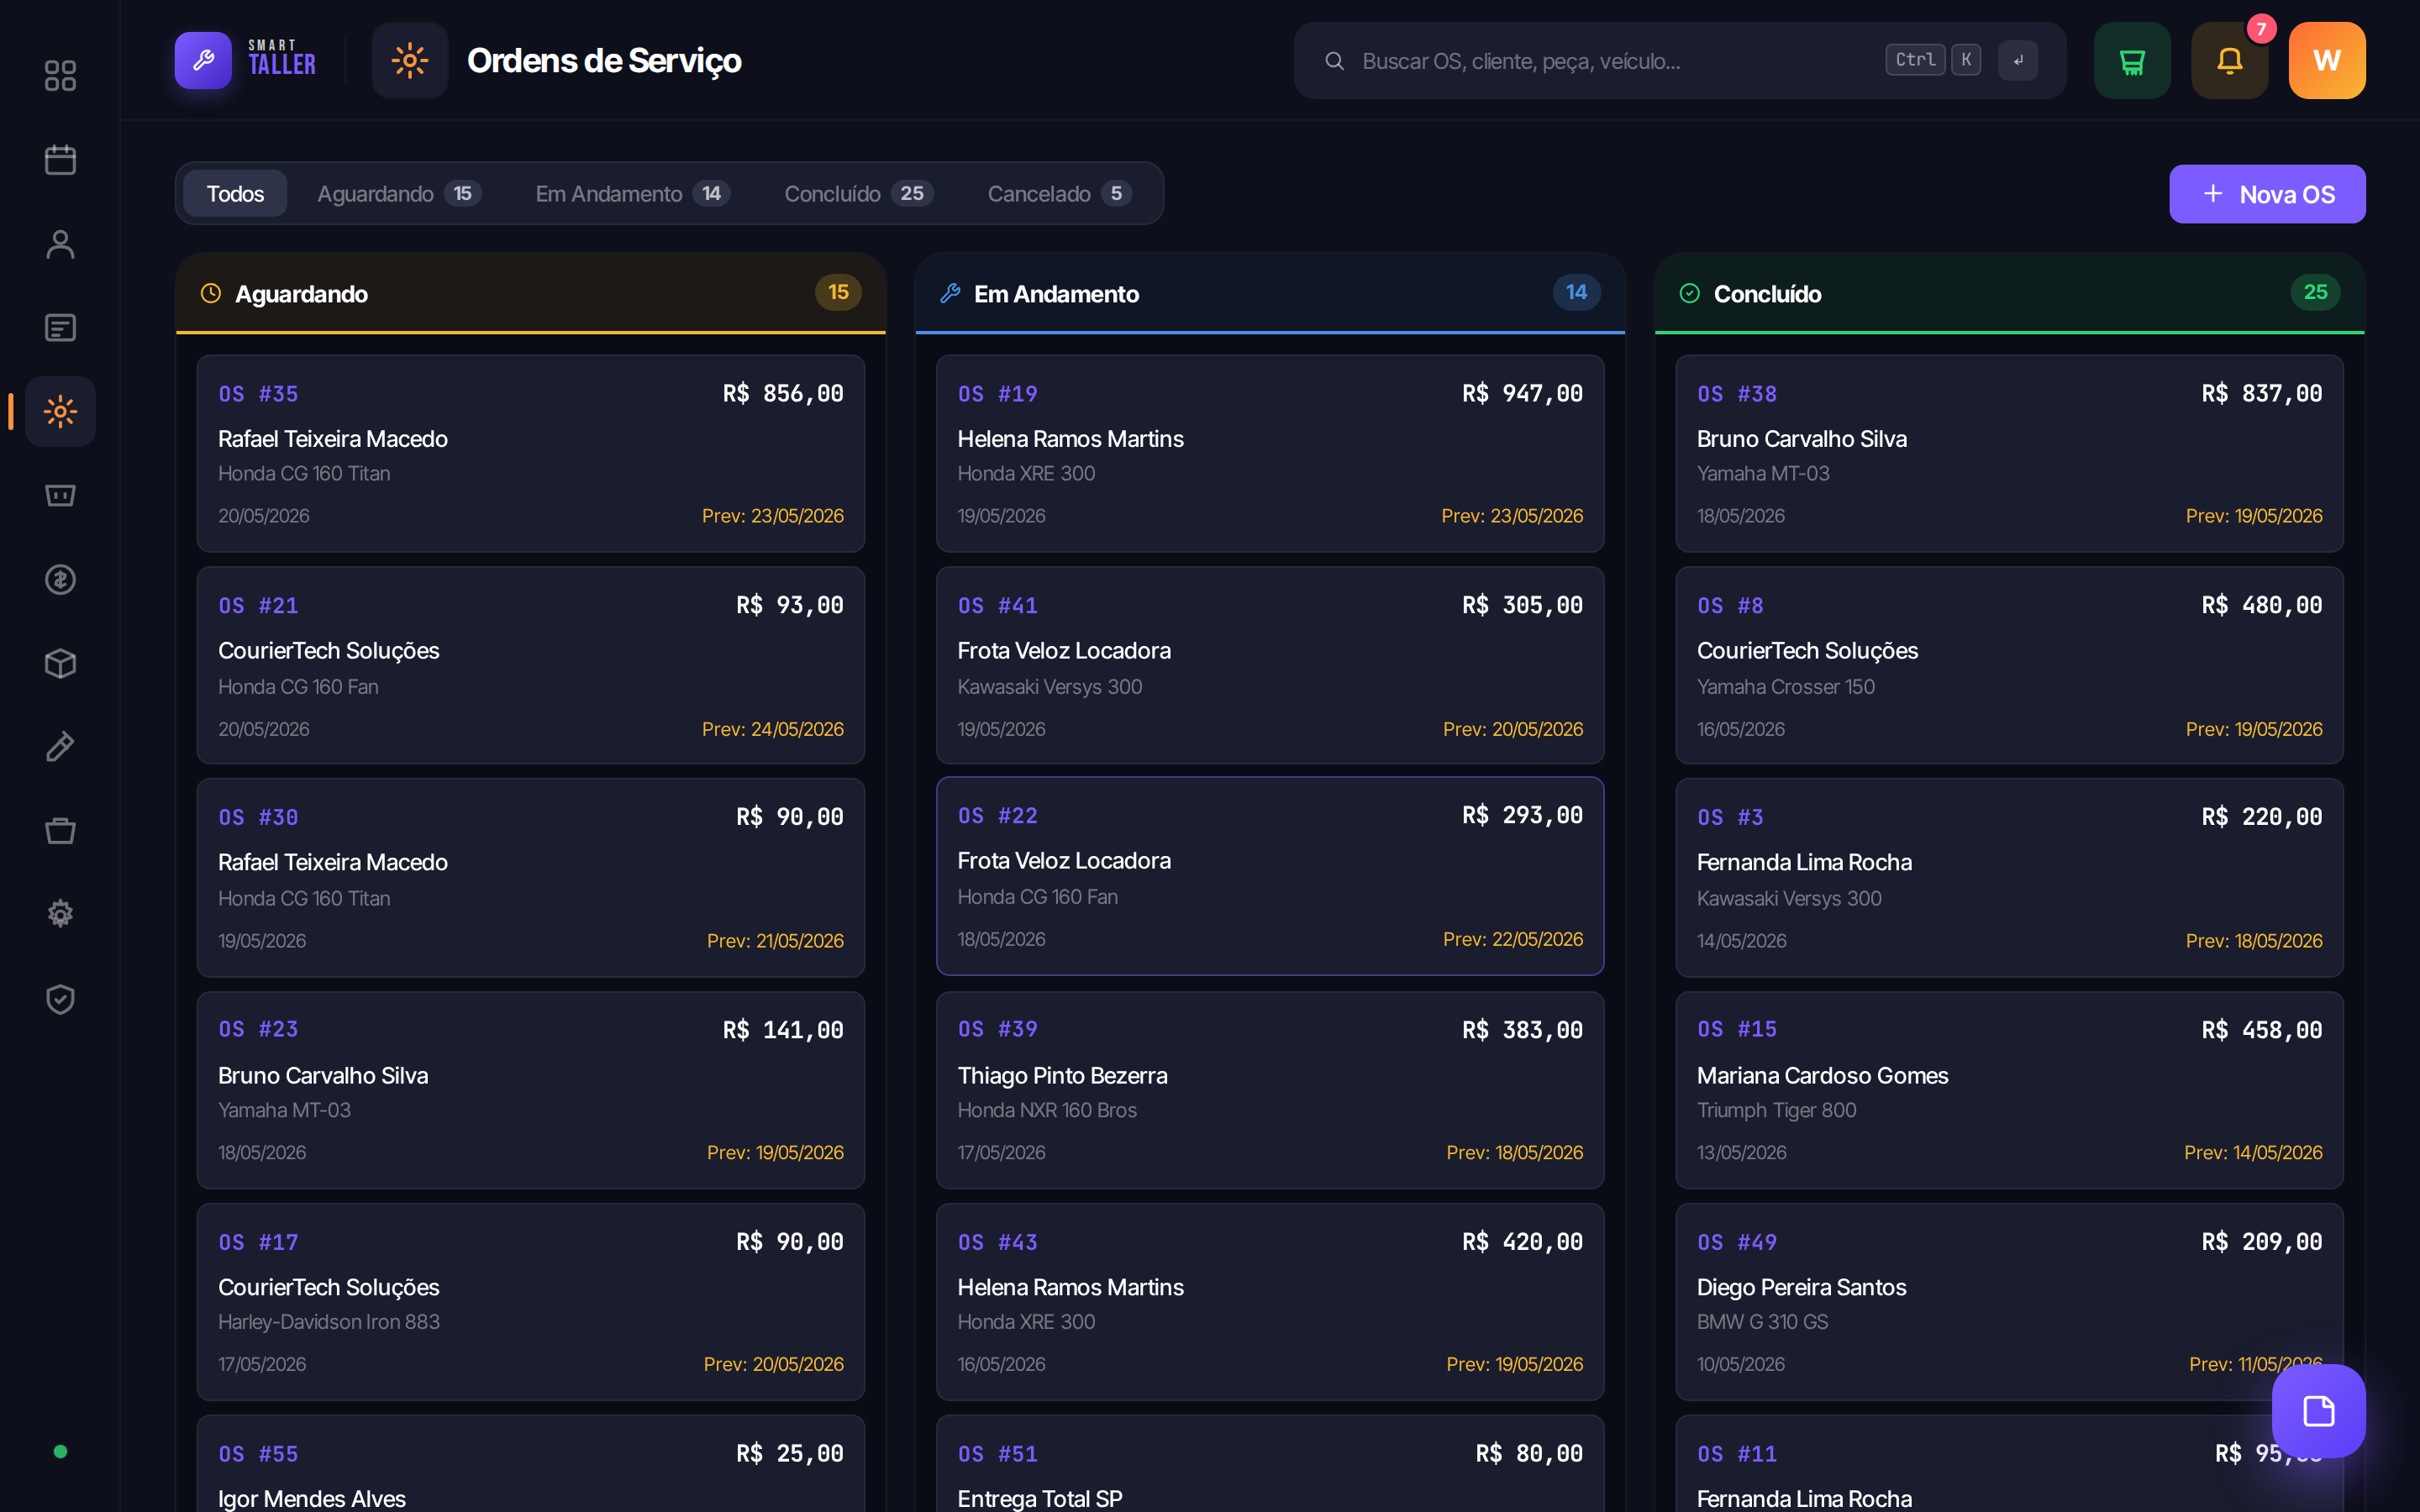The width and height of the screenshot is (2420, 1512).
Task: Click the Aguardando column header title
Action: click(301, 293)
